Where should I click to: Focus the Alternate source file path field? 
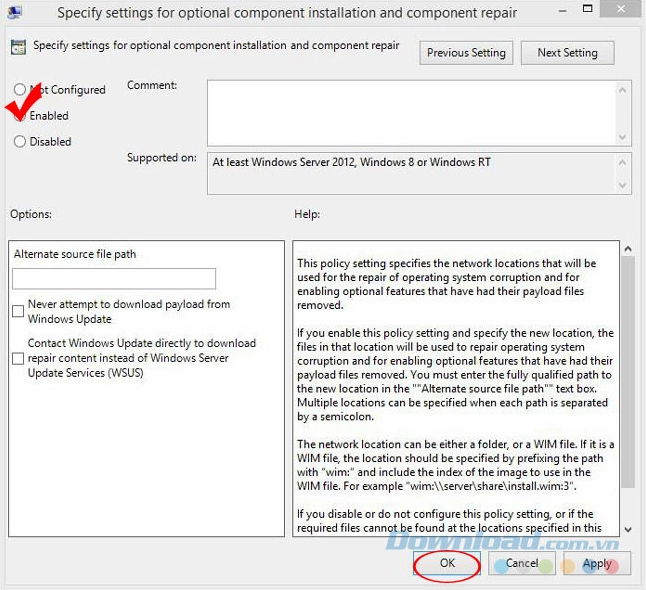click(x=114, y=279)
